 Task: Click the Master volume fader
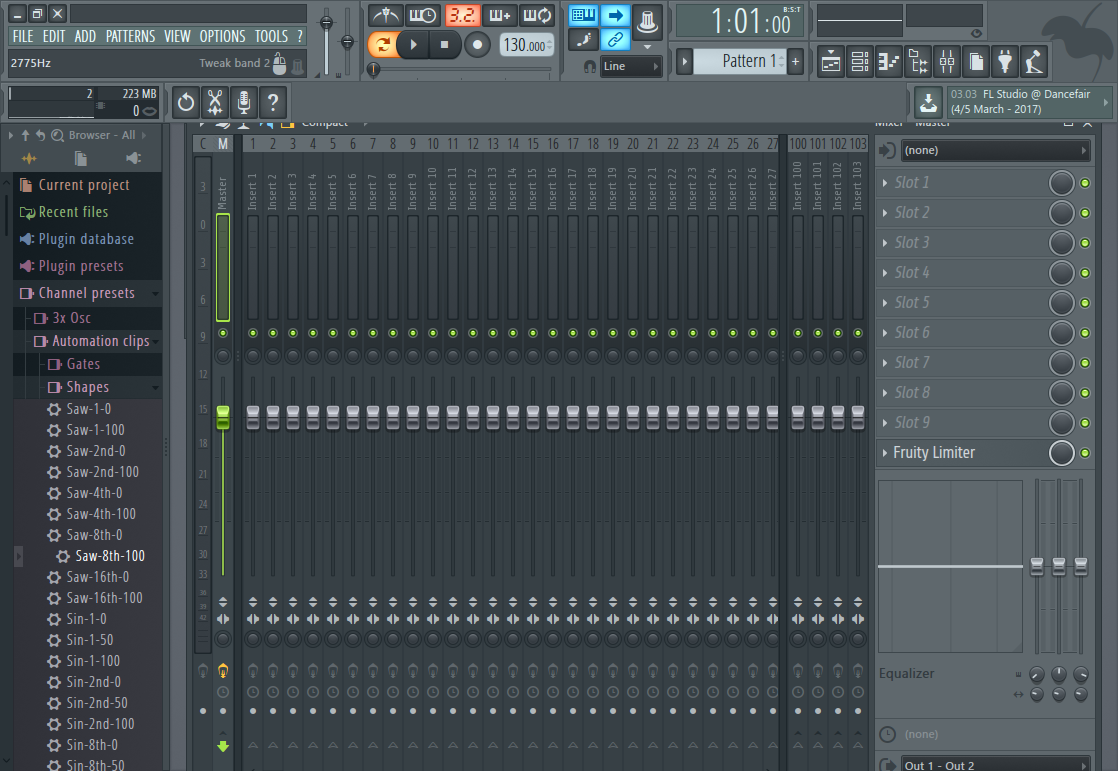click(x=222, y=417)
